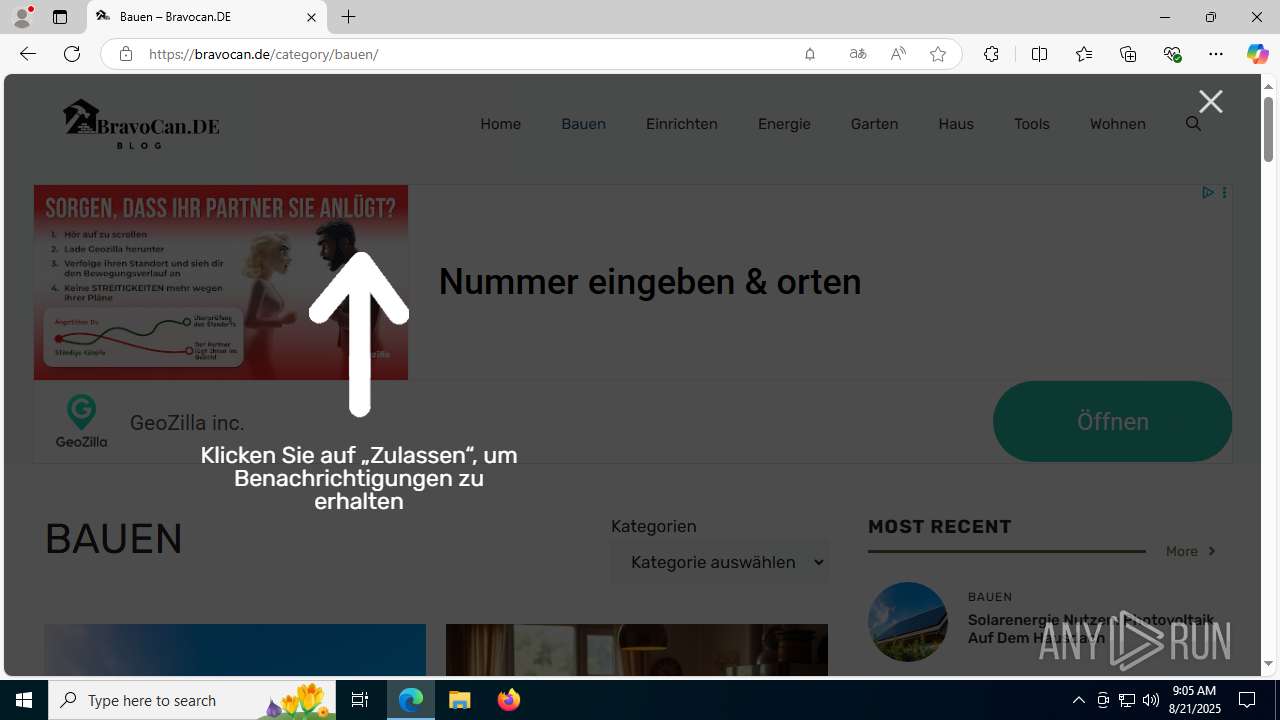Open a new tab with plus button
Viewport: 1280px width, 720px height.
click(348, 17)
